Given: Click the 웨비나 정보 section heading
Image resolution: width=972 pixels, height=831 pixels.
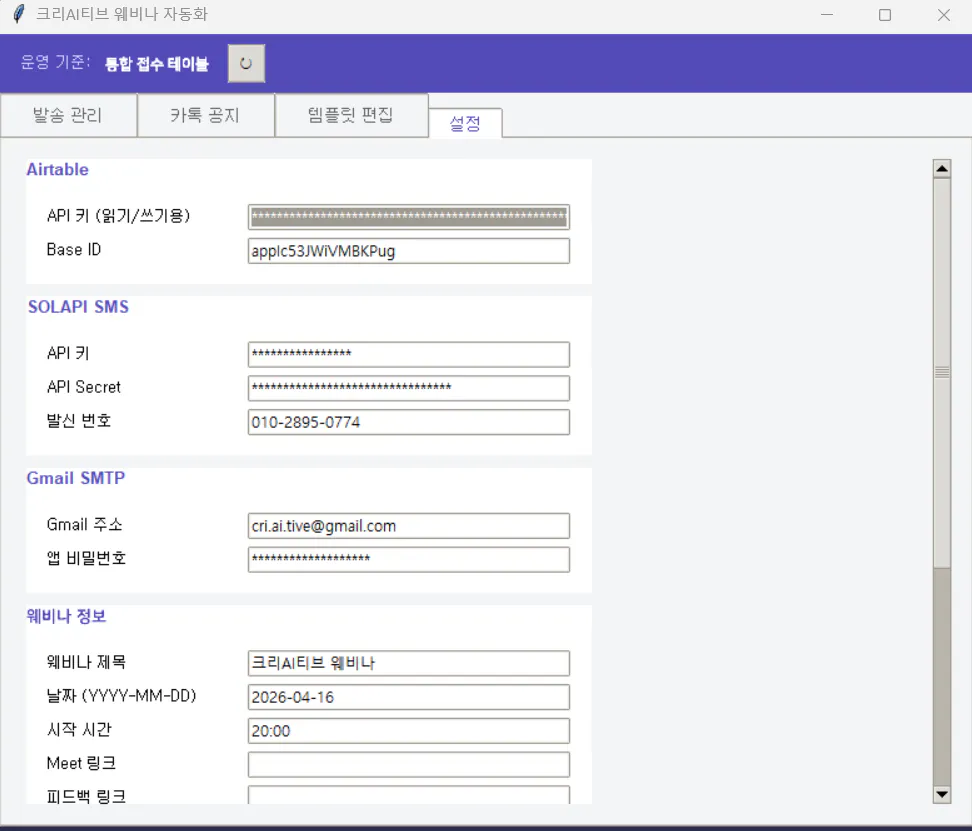Looking at the screenshot, I should (66, 616).
